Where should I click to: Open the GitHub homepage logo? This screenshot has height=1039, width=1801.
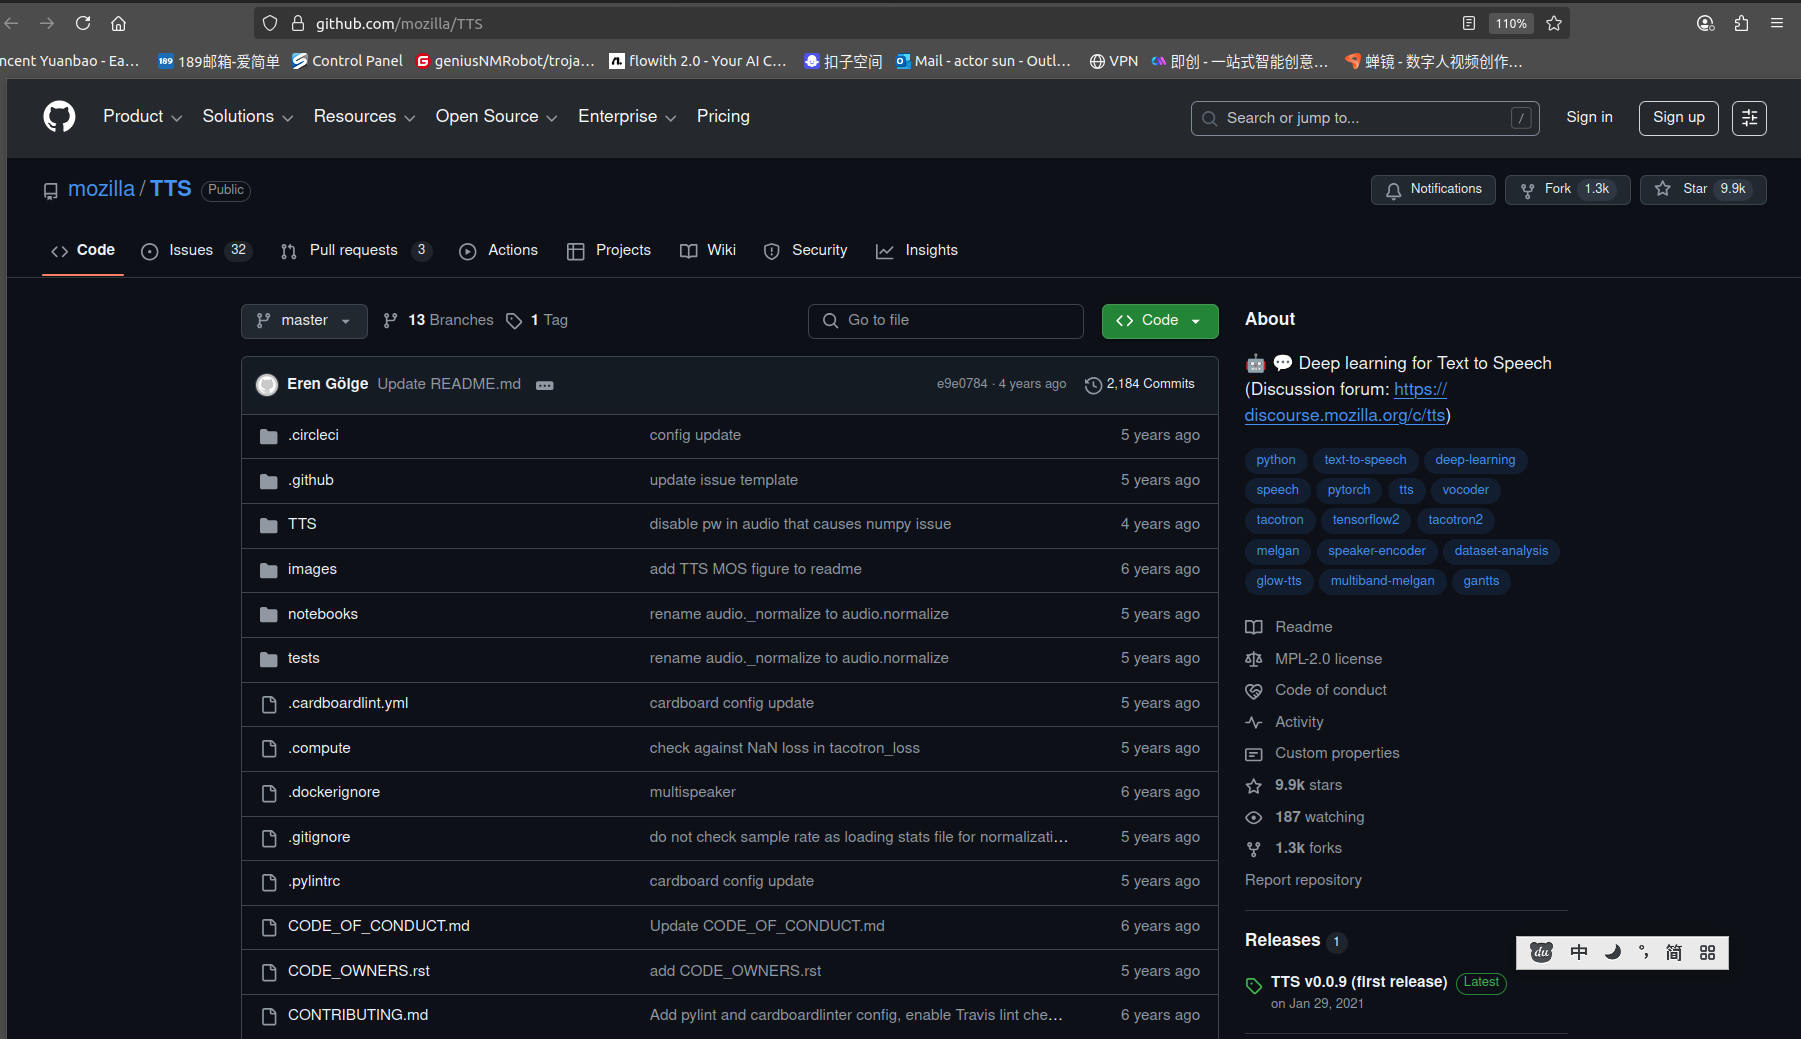pyautogui.click(x=59, y=117)
